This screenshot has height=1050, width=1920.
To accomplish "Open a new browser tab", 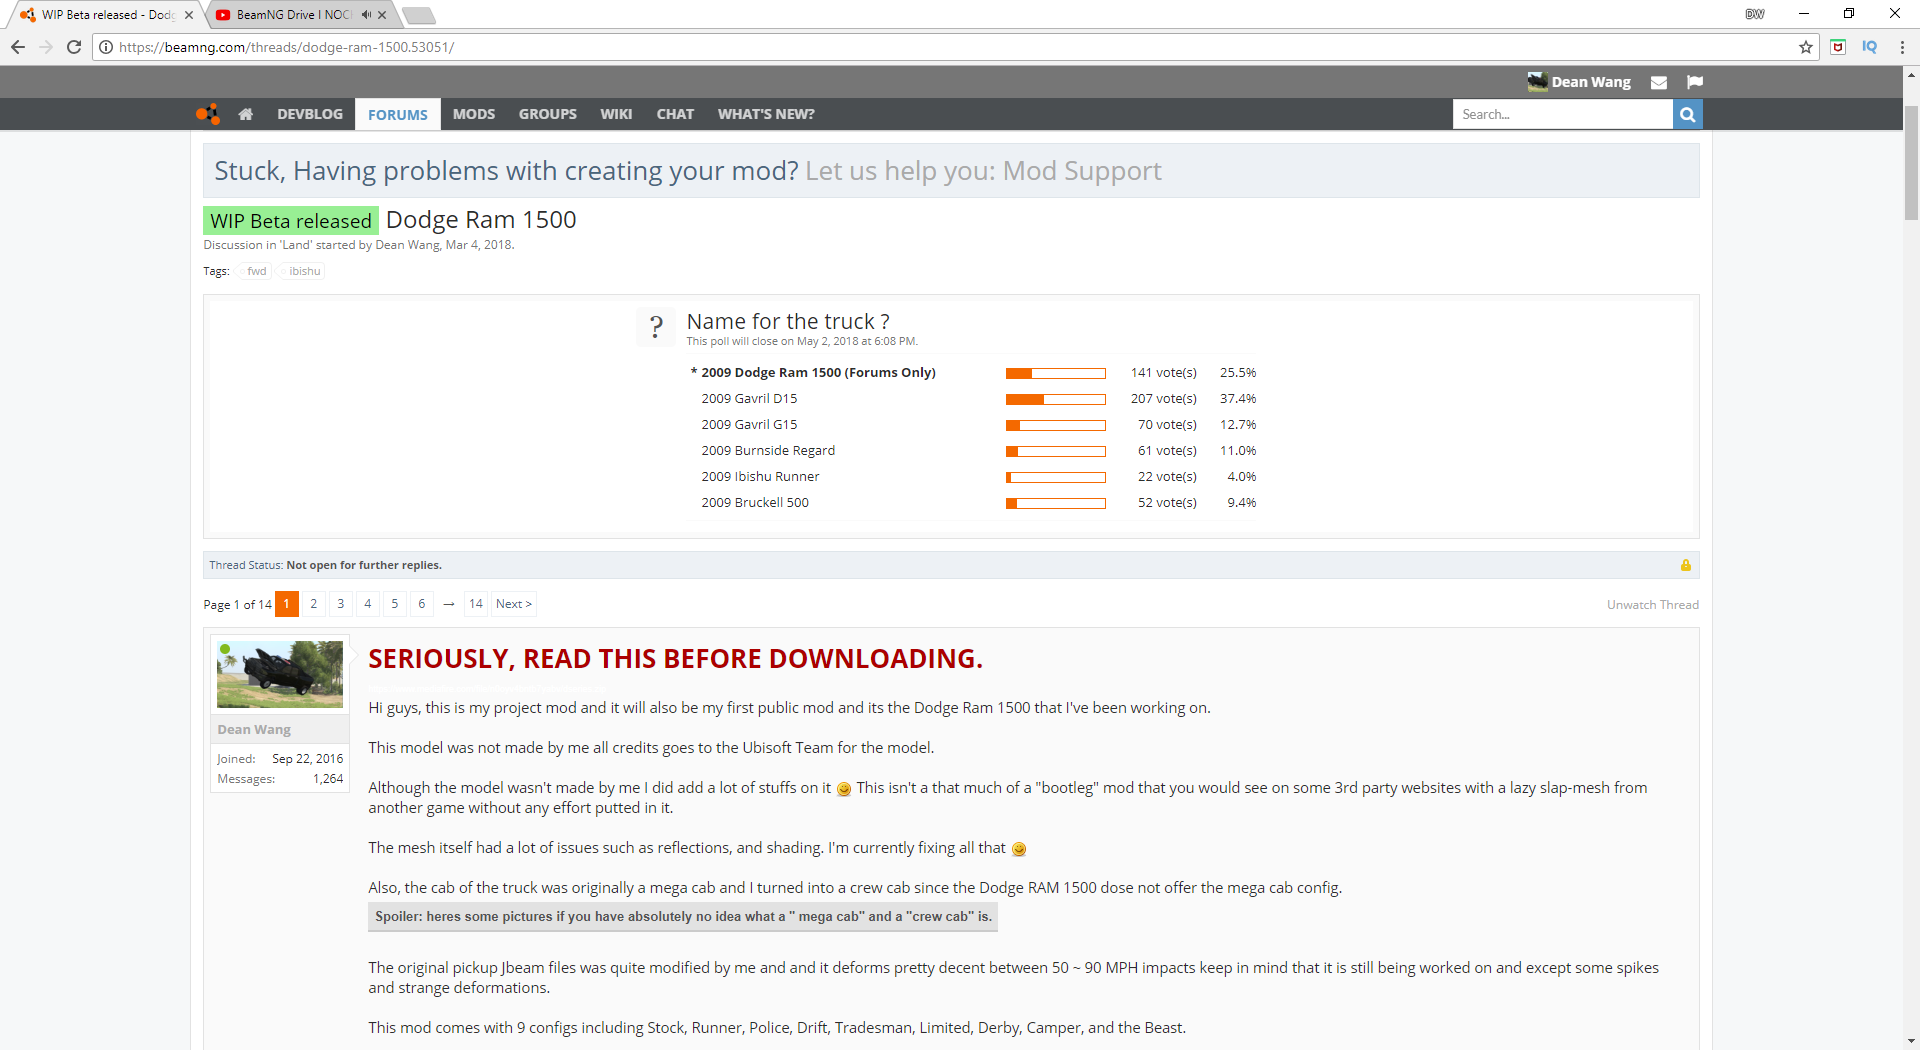I will 418,15.
